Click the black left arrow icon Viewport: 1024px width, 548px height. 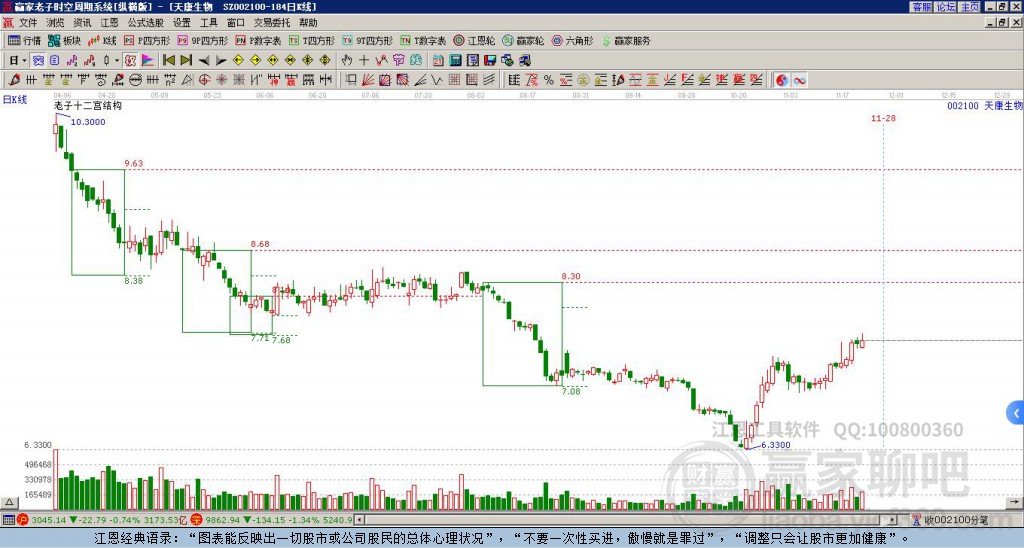click(204, 60)
